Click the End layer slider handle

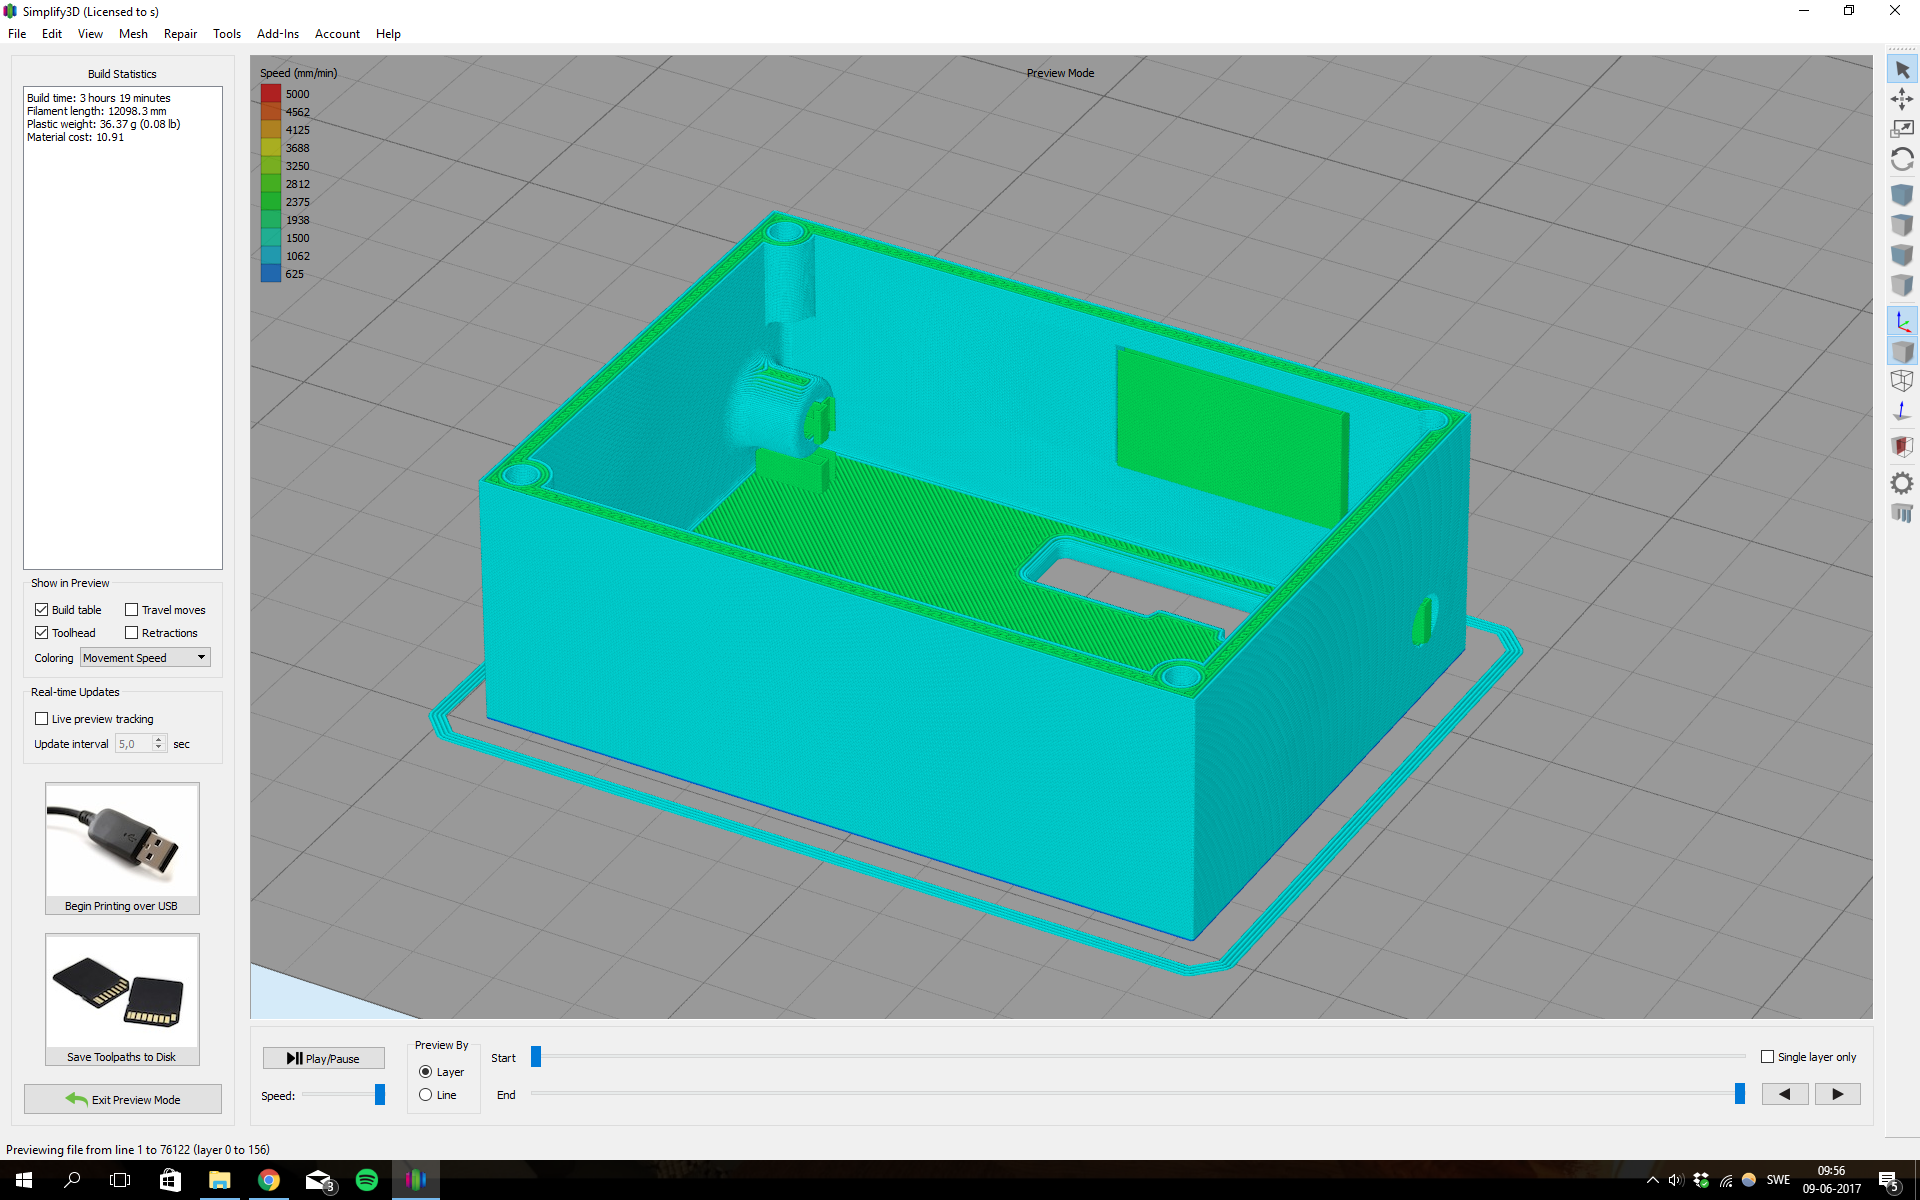point(1740,1094)
